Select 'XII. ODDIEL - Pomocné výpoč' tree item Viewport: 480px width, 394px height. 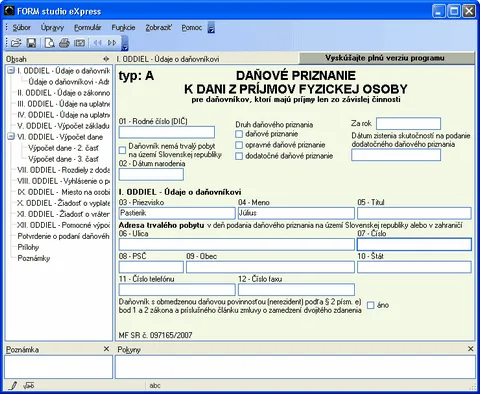64,225
